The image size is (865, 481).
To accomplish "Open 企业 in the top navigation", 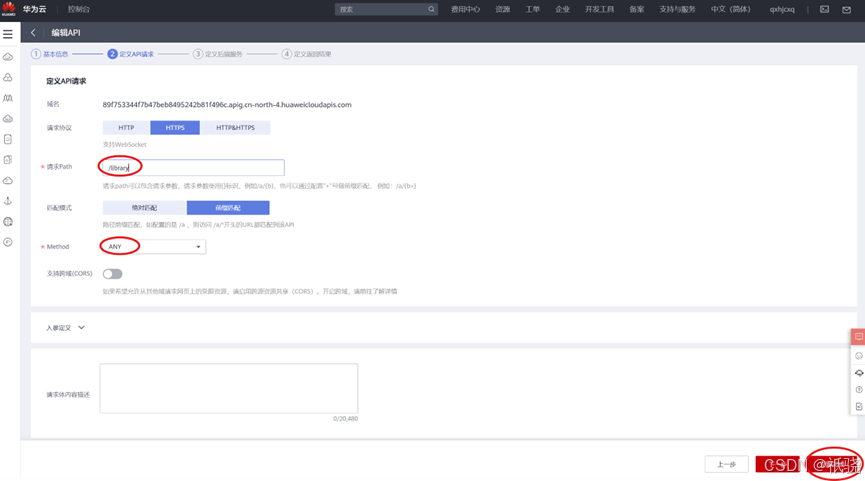I will tap(562, 9).
